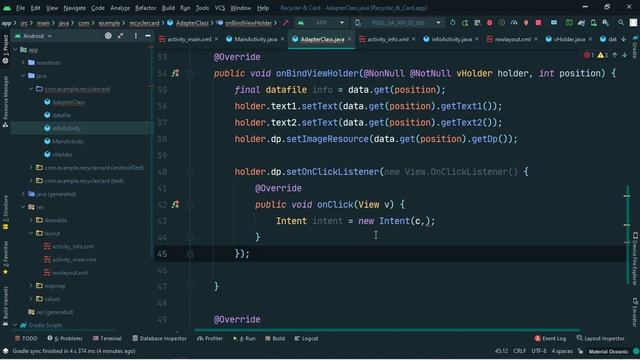Toggle fold marker at line 40
This screenshot has height=360, width=640.
click(x=190, y=172)
